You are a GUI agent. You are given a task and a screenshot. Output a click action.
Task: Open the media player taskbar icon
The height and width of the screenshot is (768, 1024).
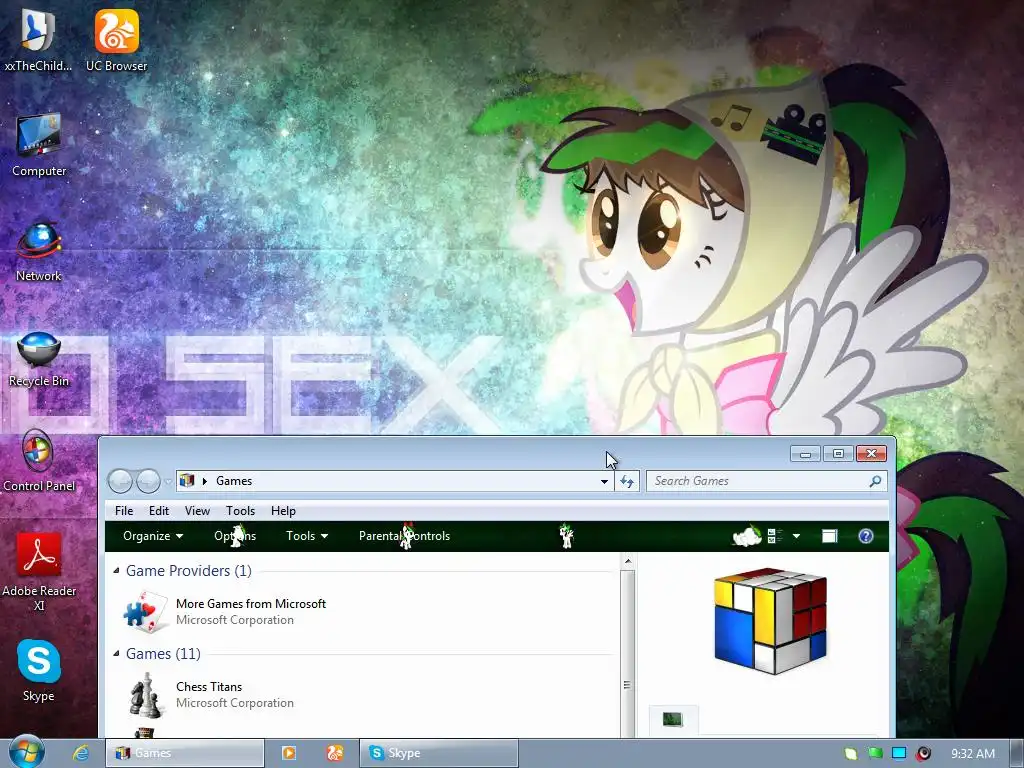pos(288,753)
